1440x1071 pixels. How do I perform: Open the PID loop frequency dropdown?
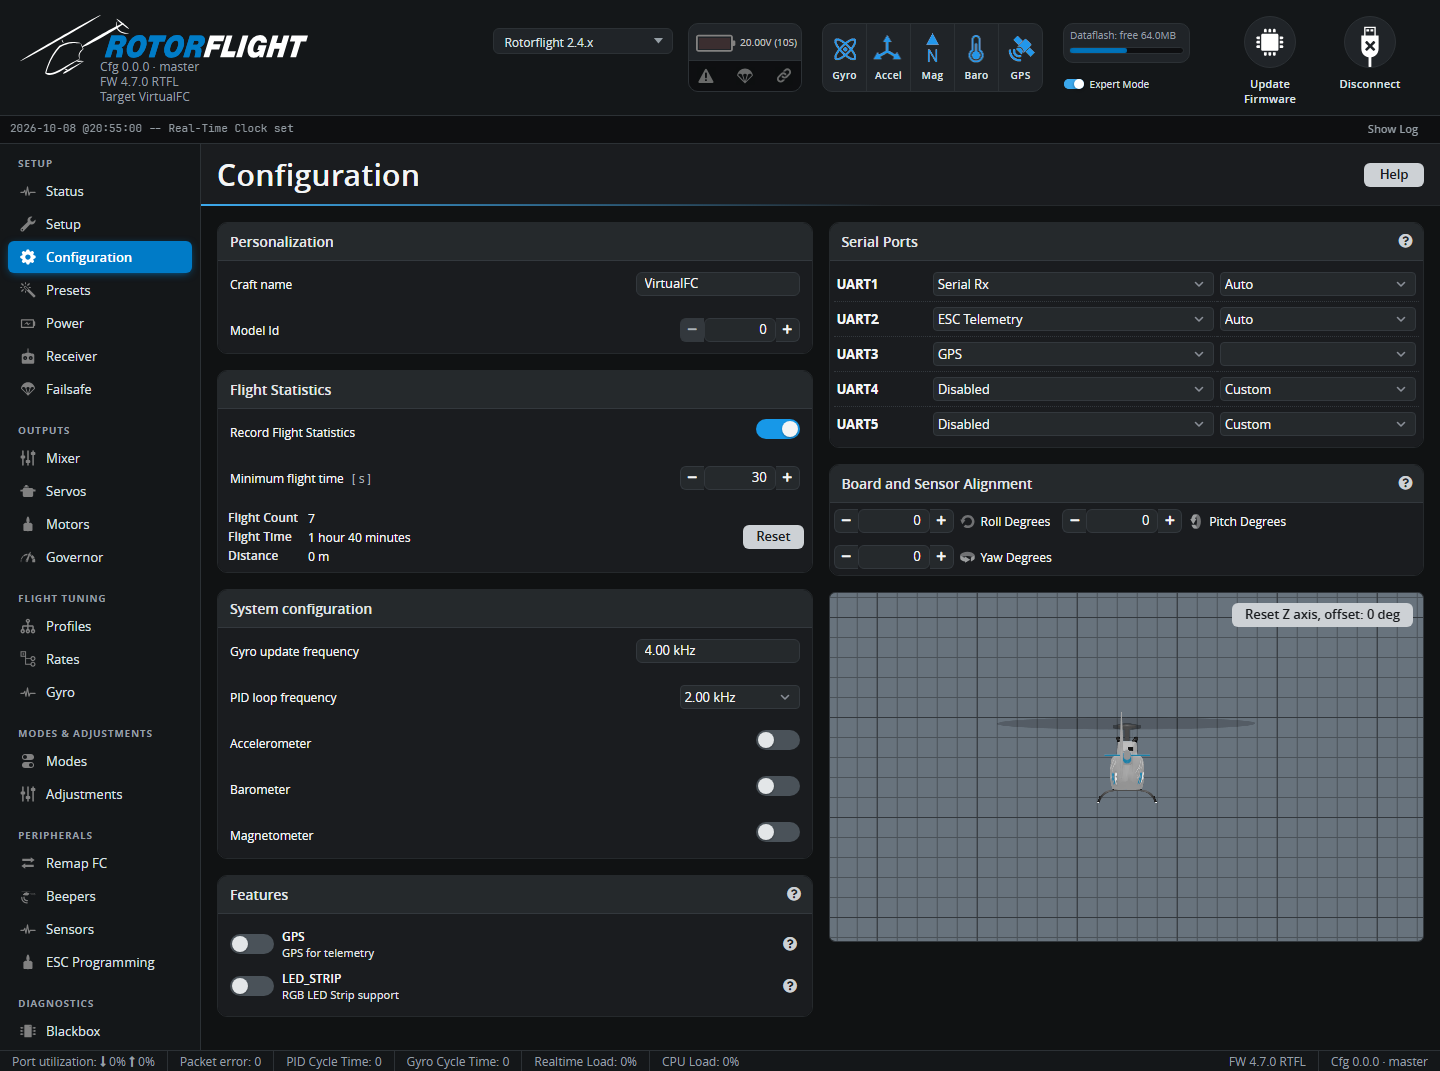740,697
